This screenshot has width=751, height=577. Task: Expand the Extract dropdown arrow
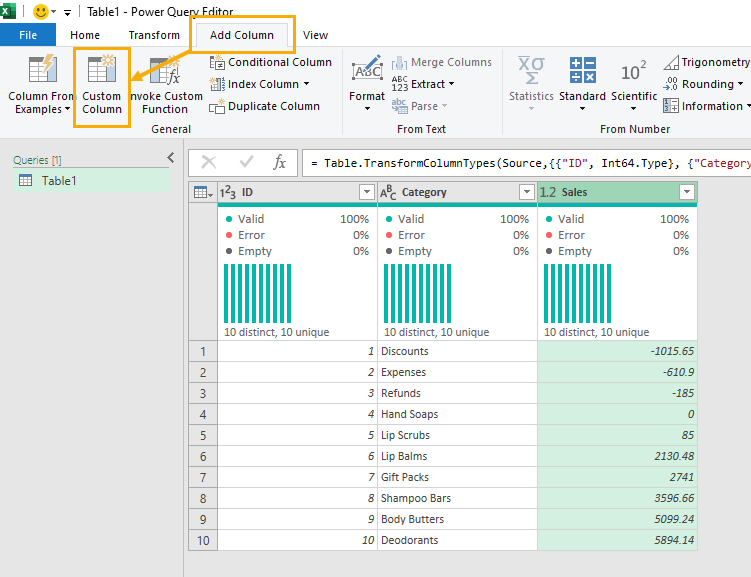pos(451,84)
